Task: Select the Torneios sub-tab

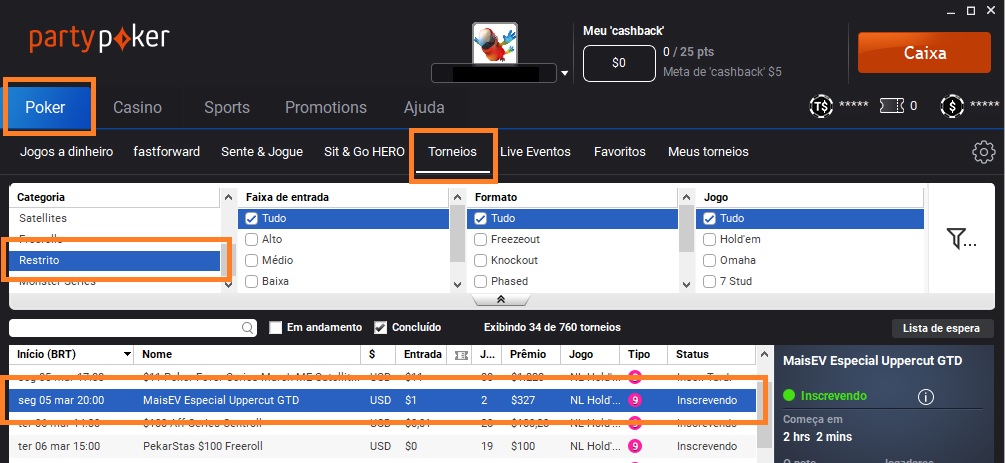Action: click(453, 152)
